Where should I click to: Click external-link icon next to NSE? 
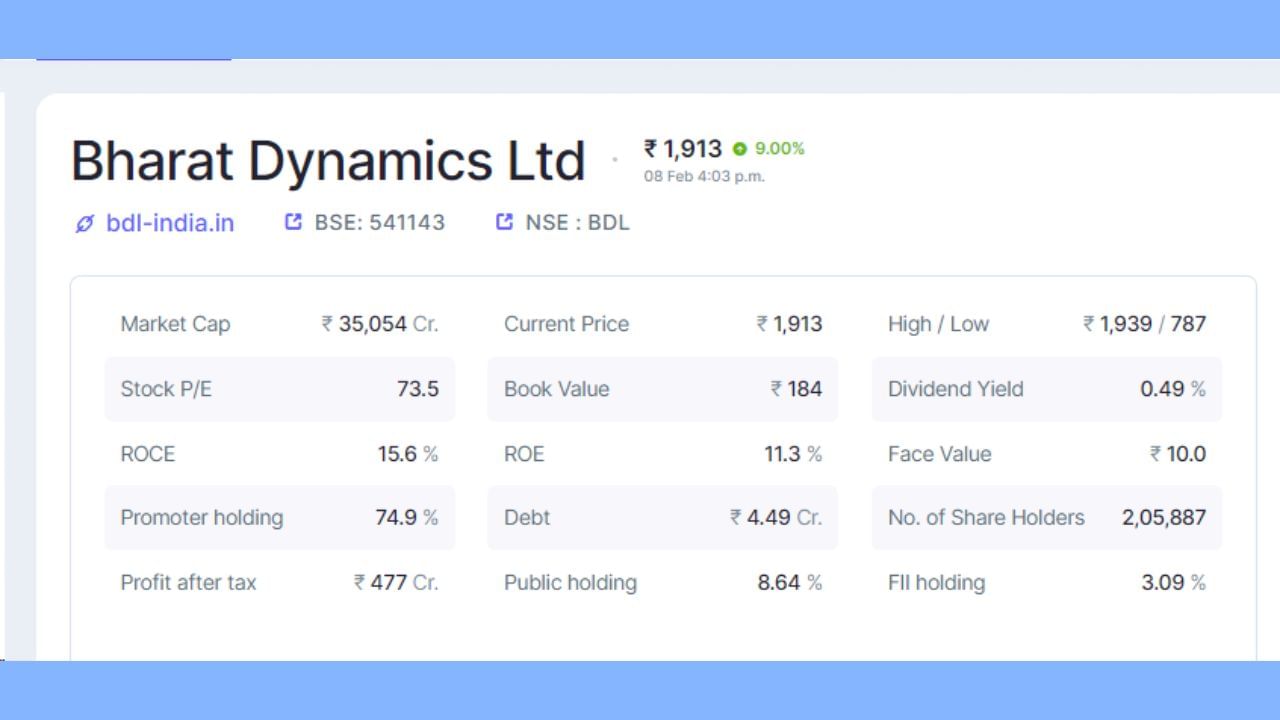tap(504, 221)
